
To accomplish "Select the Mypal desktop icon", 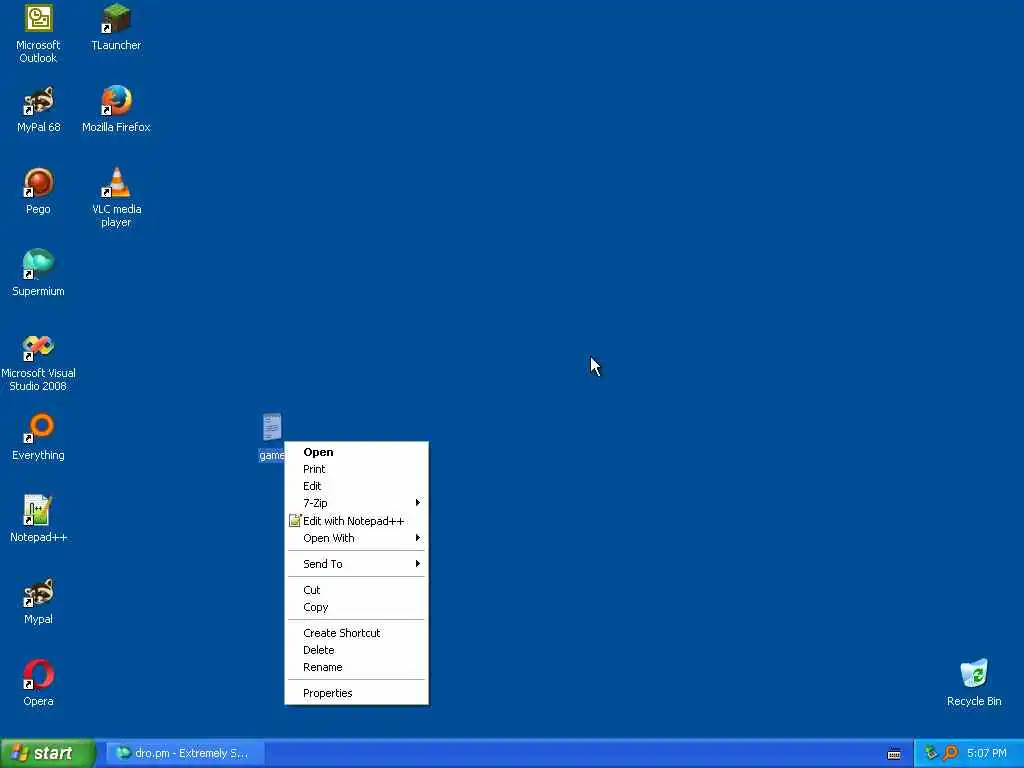I will (x=39, y=602).
